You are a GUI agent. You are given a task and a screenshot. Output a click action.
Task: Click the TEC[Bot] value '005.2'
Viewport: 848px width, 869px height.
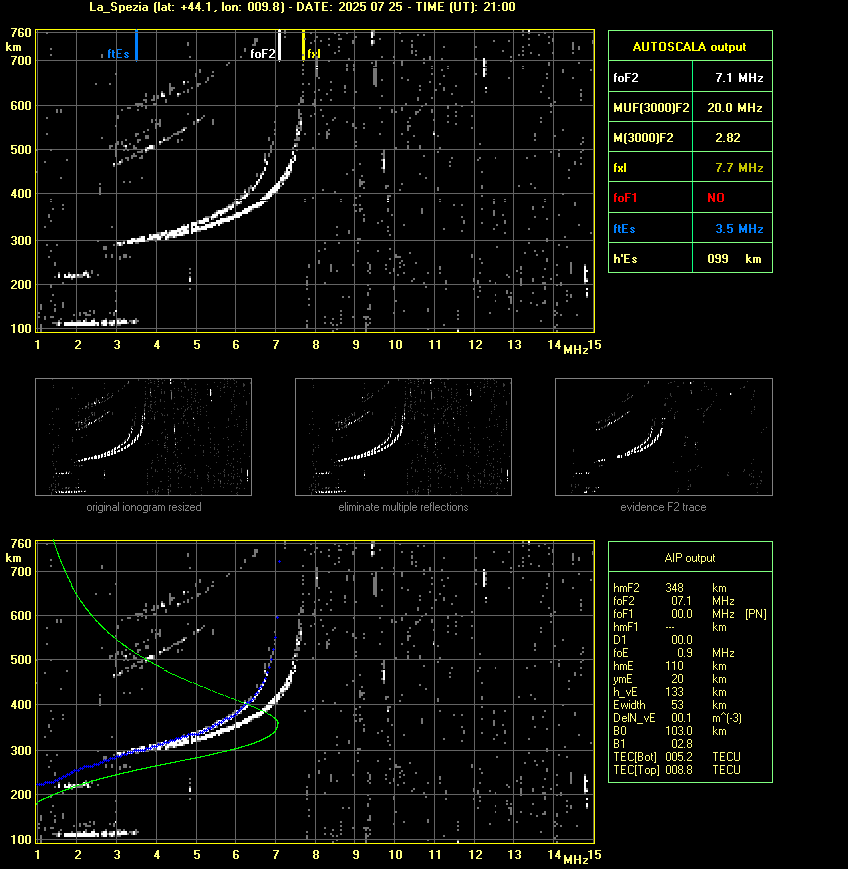pos(678,757)
